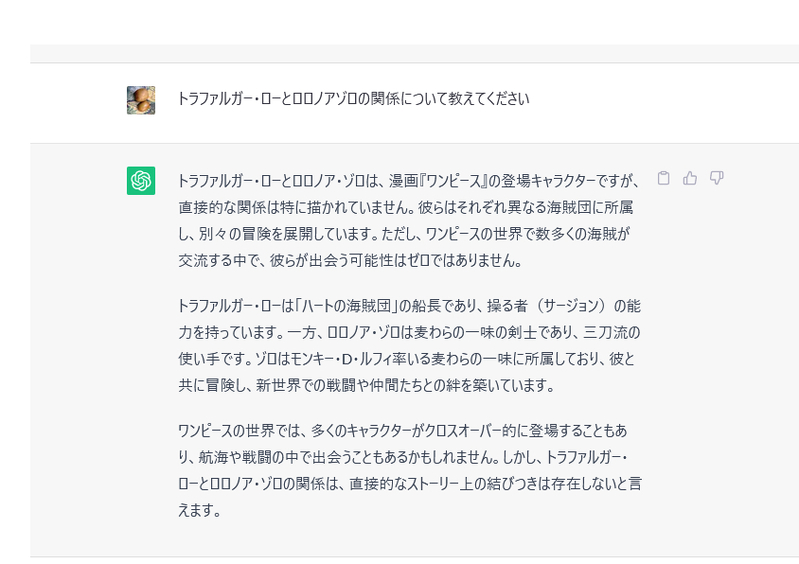799x564 pixels.
Task: Click the green ChatGPT logo icon
Action: coord(141,180)
